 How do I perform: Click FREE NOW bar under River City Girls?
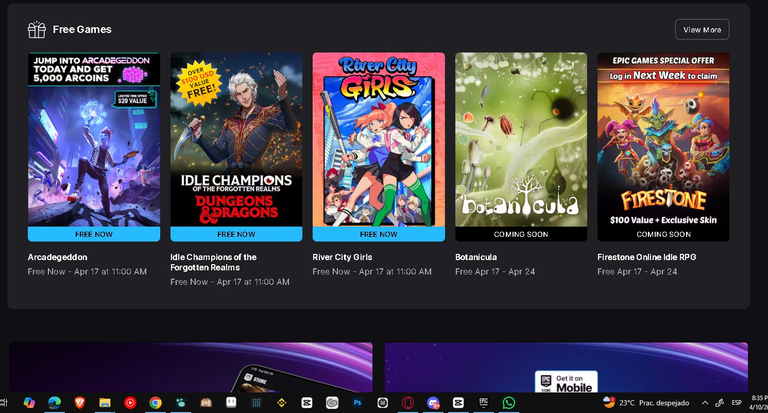pyautogui.click(x=379, y=234)
